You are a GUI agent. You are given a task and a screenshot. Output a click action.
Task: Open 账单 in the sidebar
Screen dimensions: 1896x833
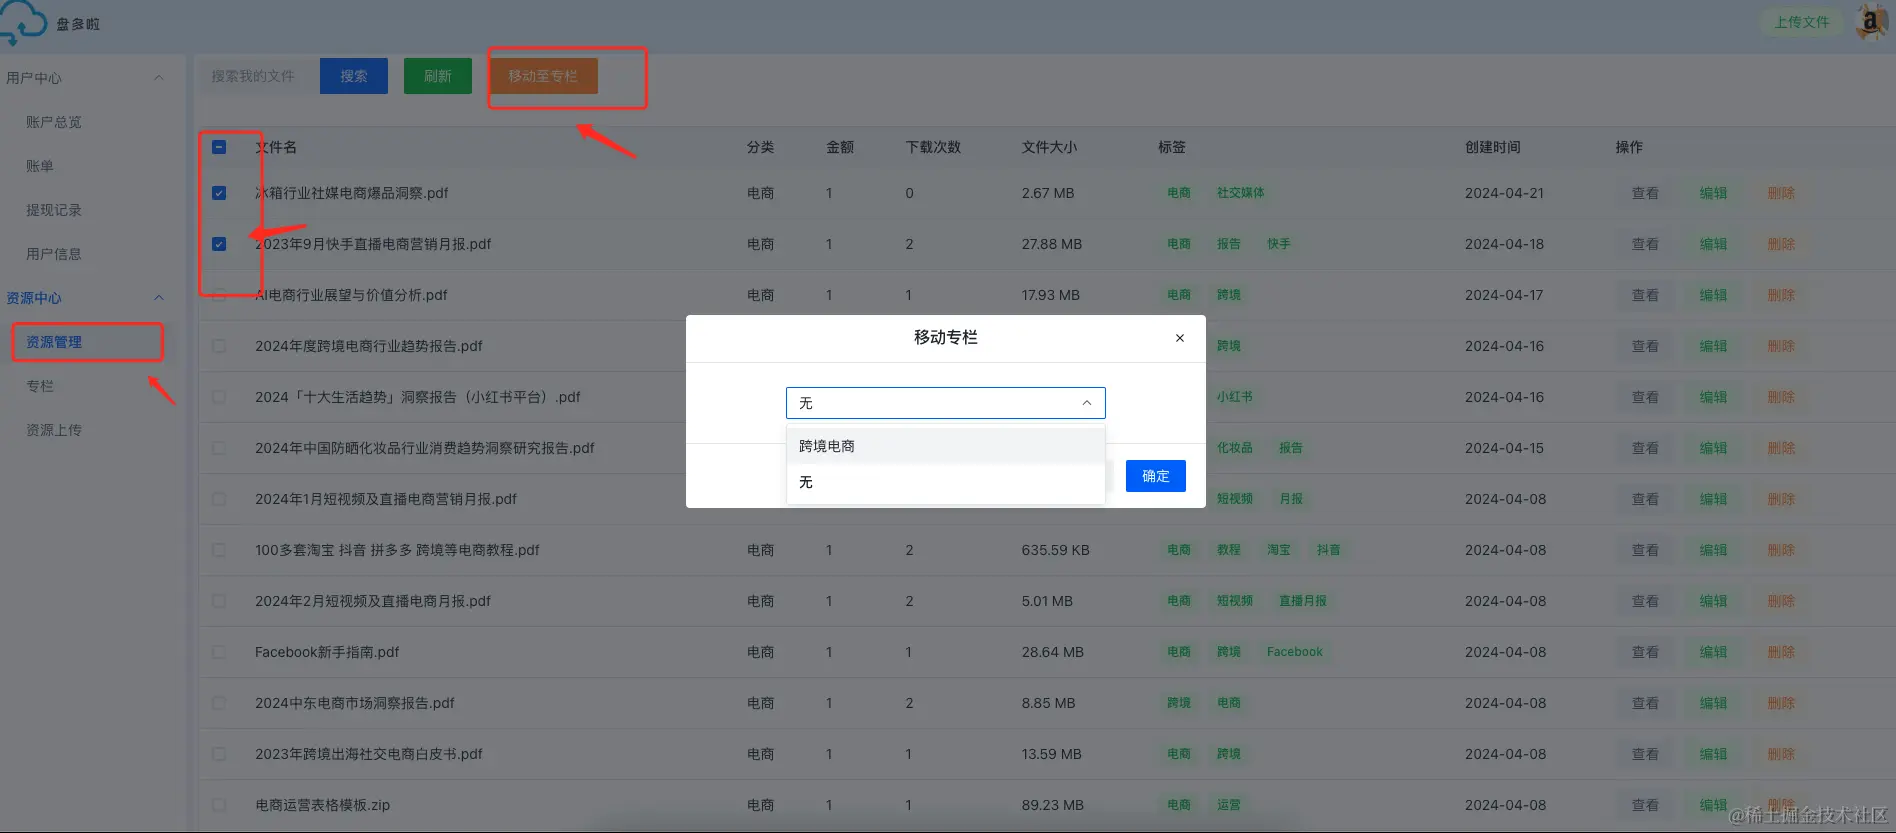(x=40, y=166)
